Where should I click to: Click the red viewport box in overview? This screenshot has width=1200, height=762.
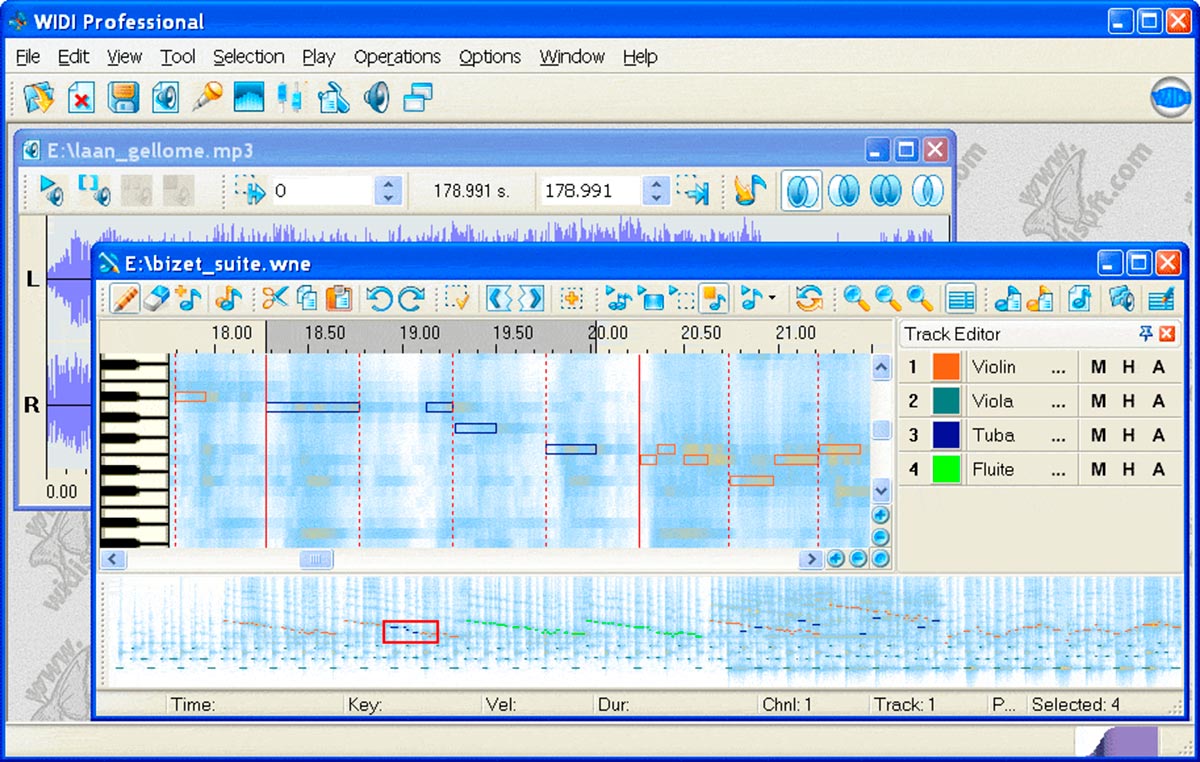coord(410,631)
